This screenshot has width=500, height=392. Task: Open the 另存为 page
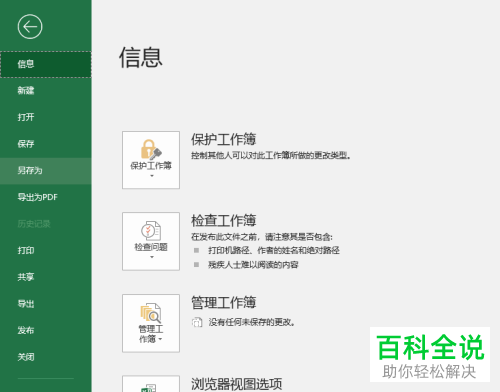point(46,171)
